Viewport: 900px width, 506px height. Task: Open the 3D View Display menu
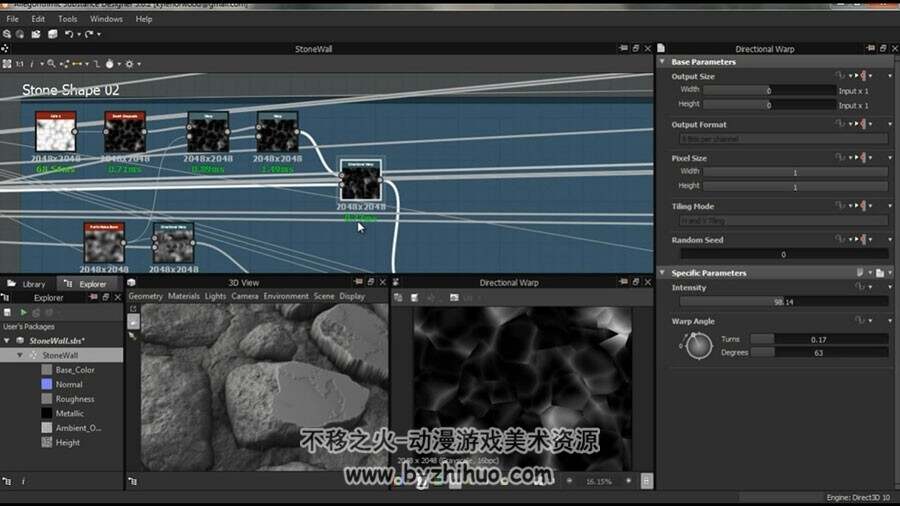pos(352,297)
